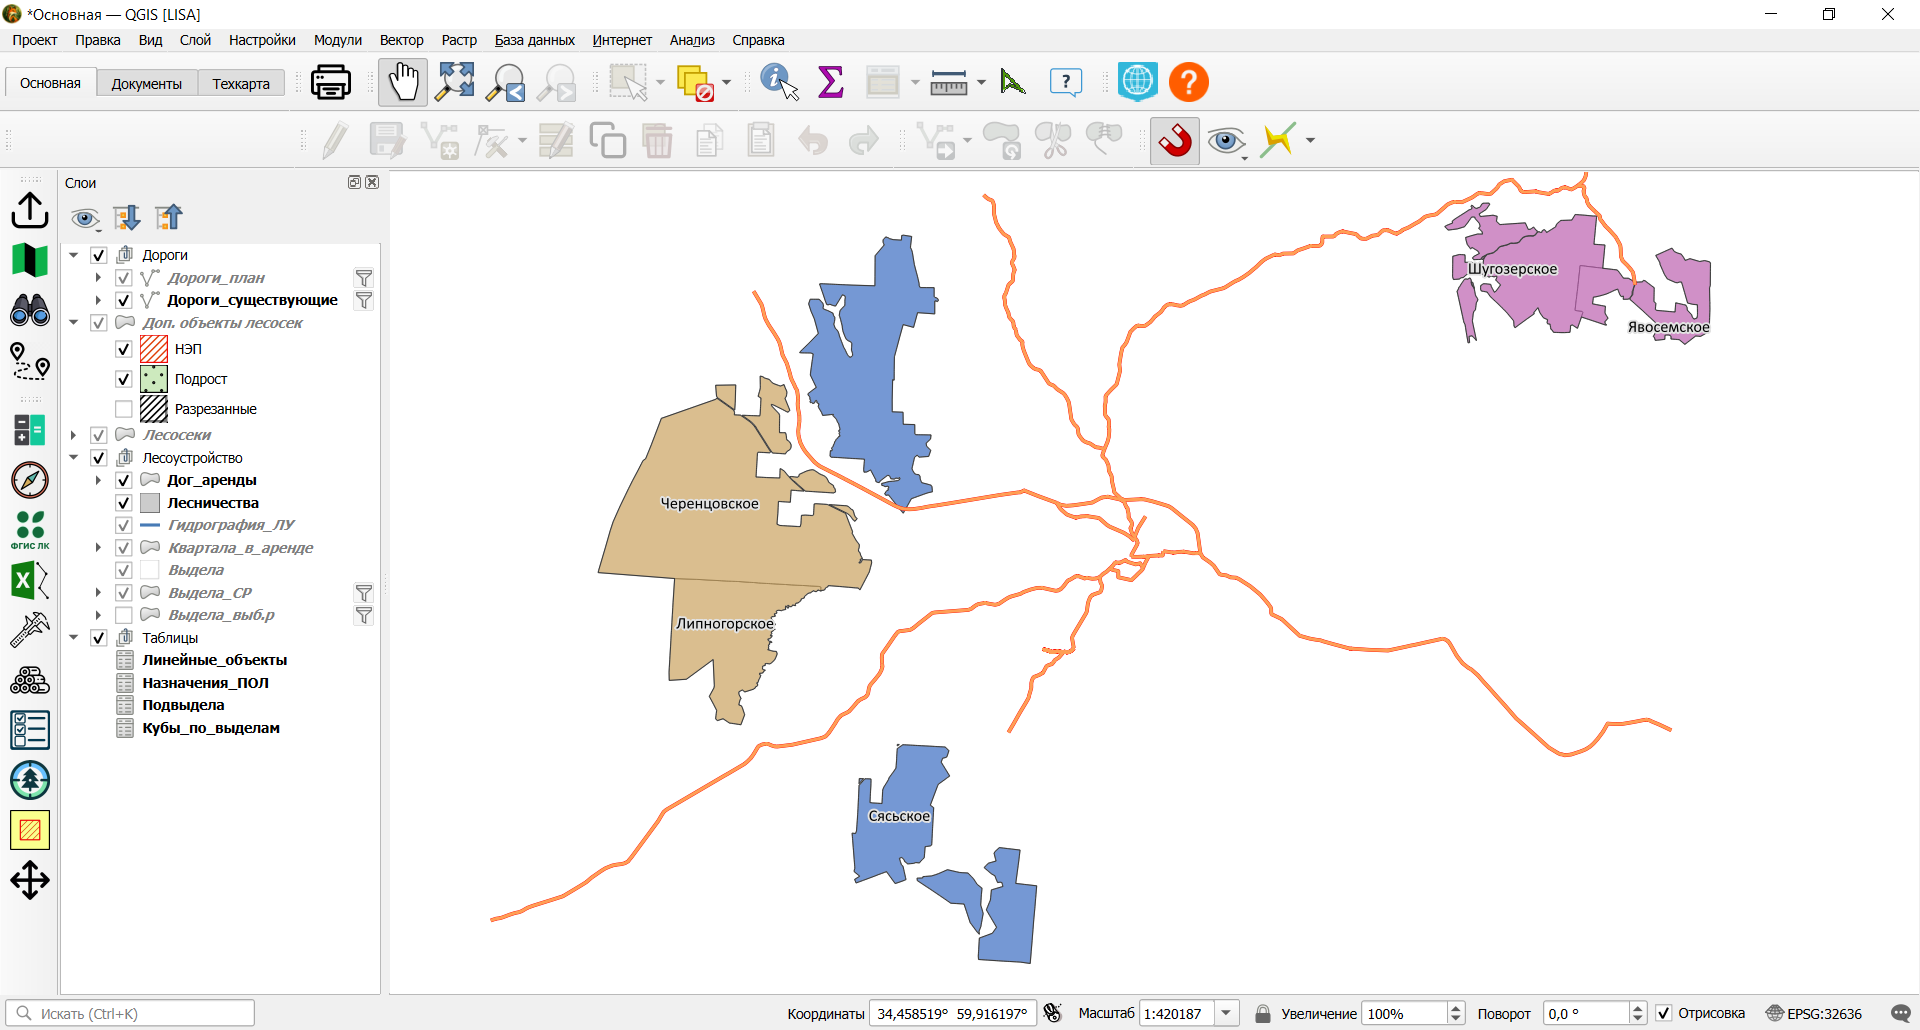1920x1030 pixels.
Task: Uncheck the Лесничества layer checkbox
Action: click(124, 503)
